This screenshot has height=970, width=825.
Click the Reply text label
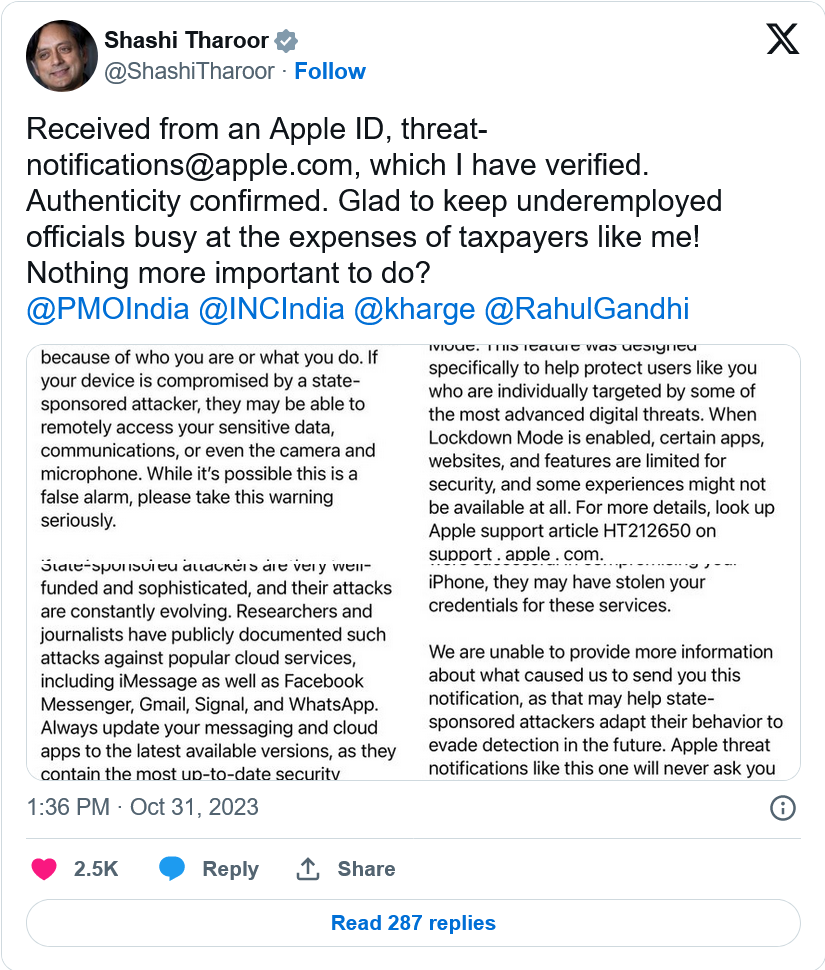(x=230, y=869)
